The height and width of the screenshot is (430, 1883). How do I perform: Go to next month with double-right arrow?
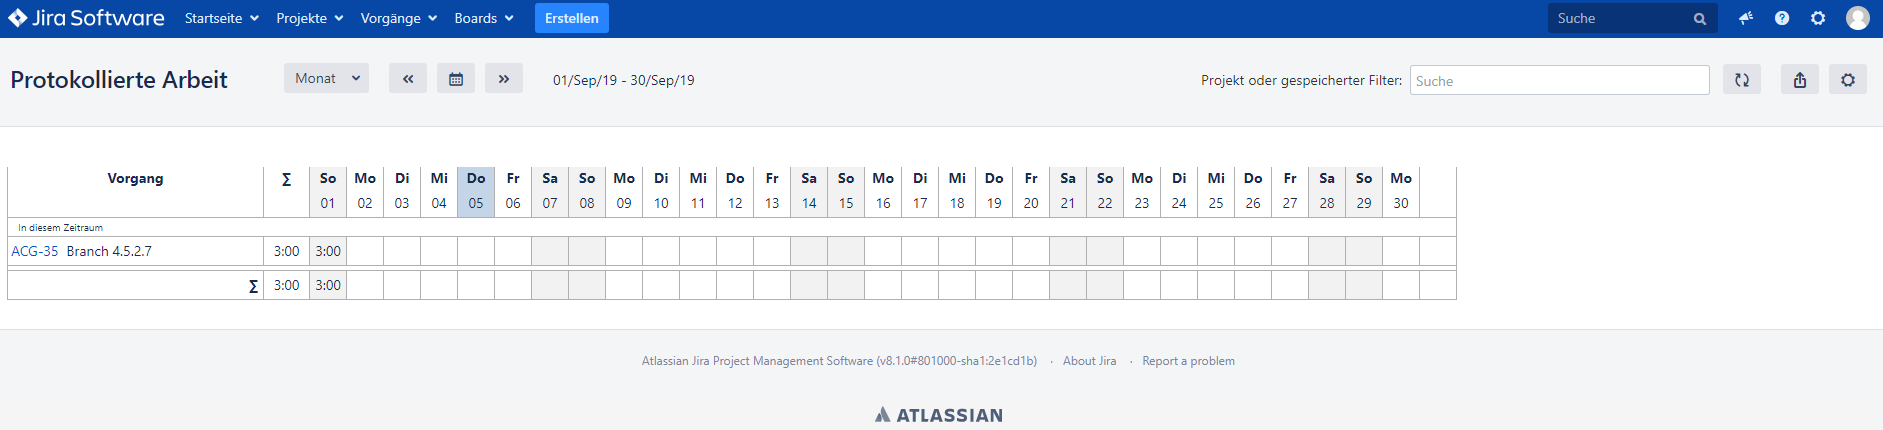504,79
